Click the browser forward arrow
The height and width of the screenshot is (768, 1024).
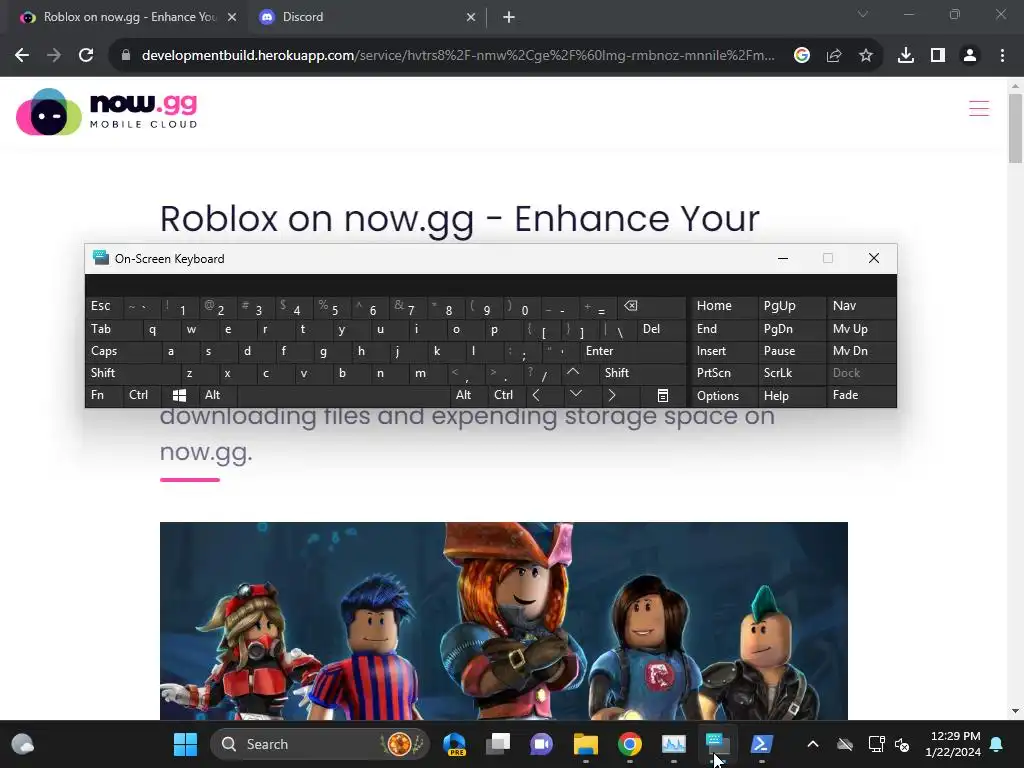[x=54, y=56]
